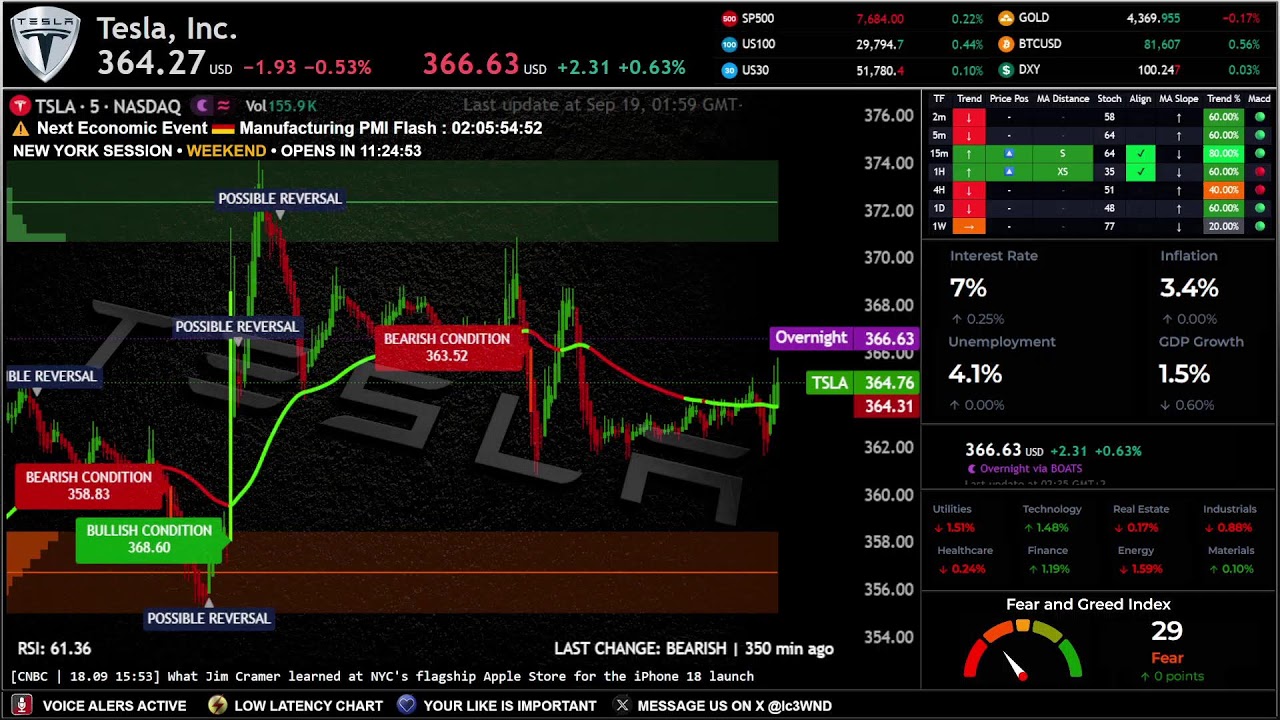Viewport: 1280px width, 720px height.
Task: Click the Finance sector 1.19% entry
Action: pos(1047,559)
